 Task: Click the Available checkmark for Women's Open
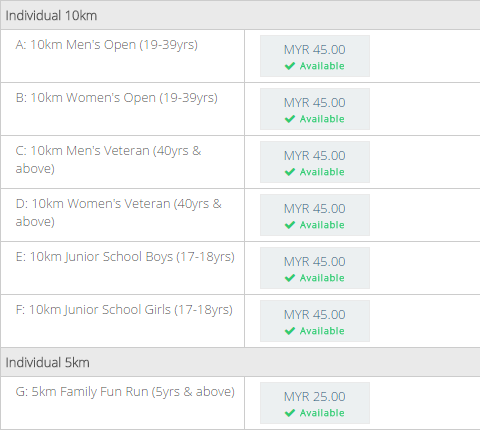290,119
